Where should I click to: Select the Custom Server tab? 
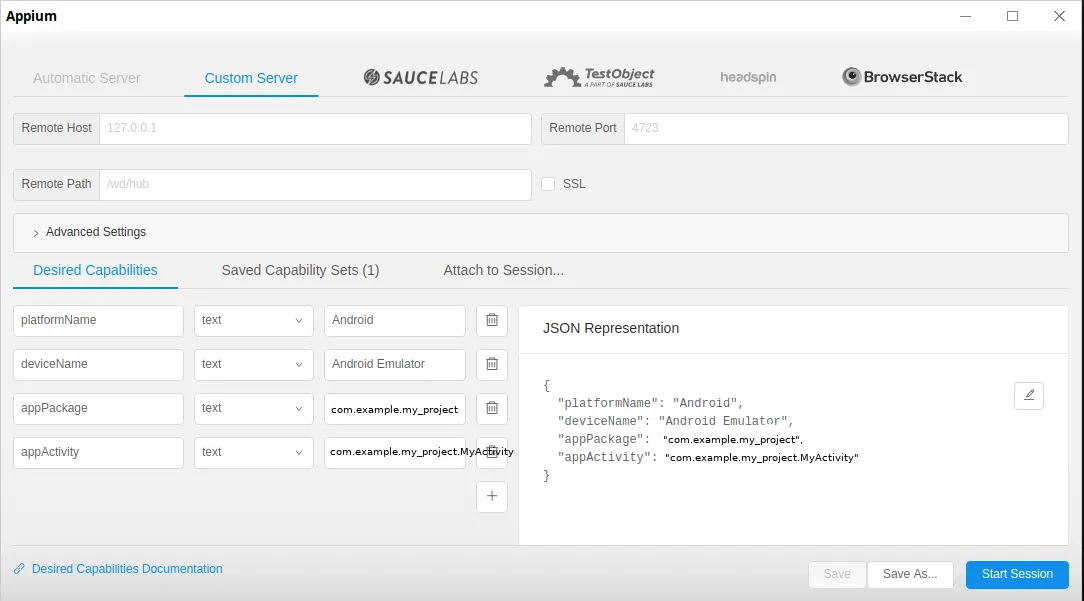(x=251, y=78)
